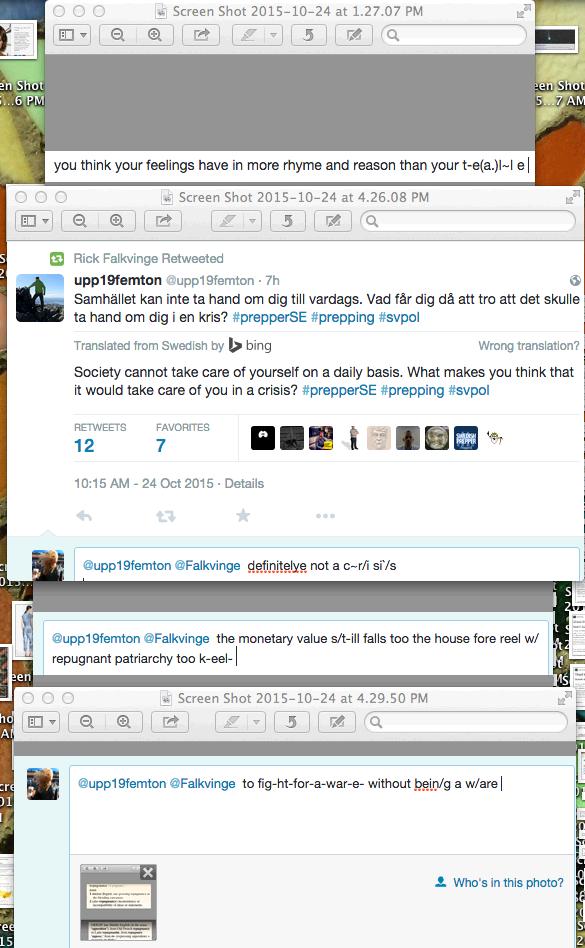Zoom out in the 4.29.50 PM Preview window
585x948 pixels.
point(86,721)
